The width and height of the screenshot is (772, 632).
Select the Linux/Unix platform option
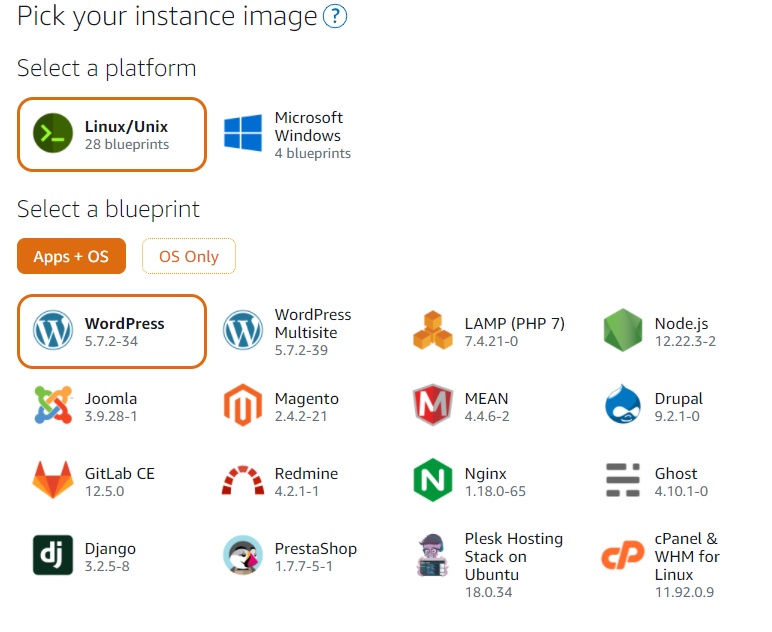coord(111,134)
